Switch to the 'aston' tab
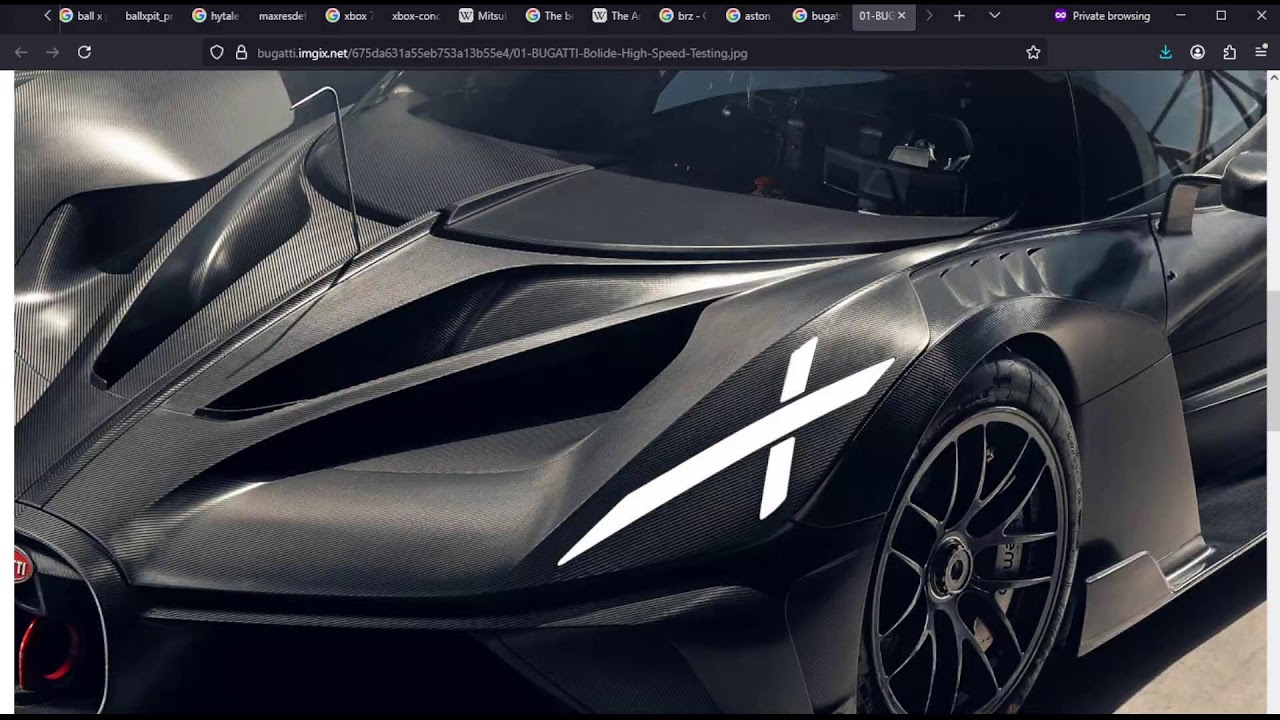The height and width of the screenshot is (720, 1280). coord(749,16)
